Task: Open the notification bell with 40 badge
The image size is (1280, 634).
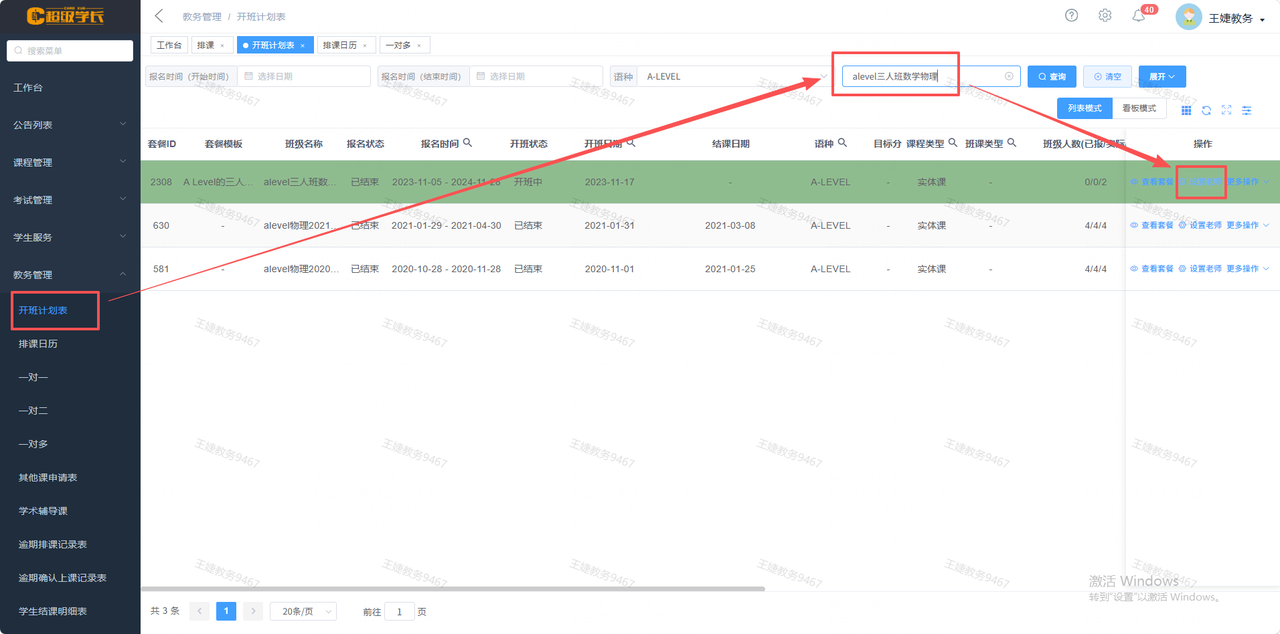Action: point(1138,16)
